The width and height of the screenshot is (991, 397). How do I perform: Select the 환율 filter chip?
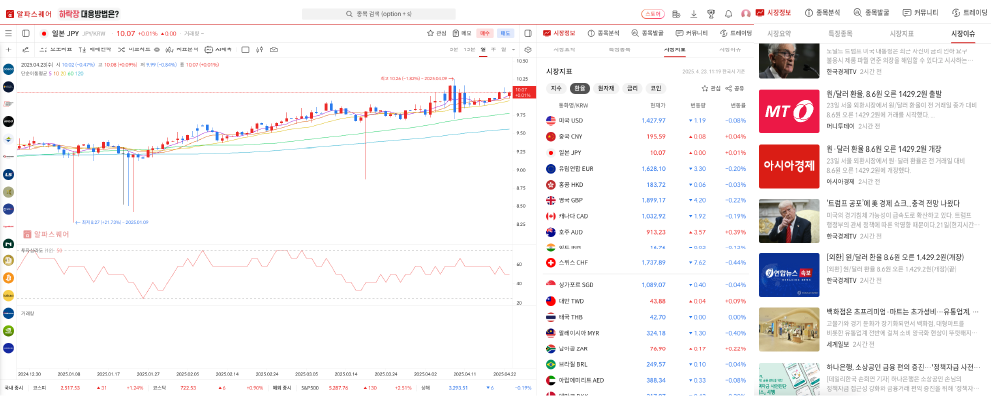point(579,89)
